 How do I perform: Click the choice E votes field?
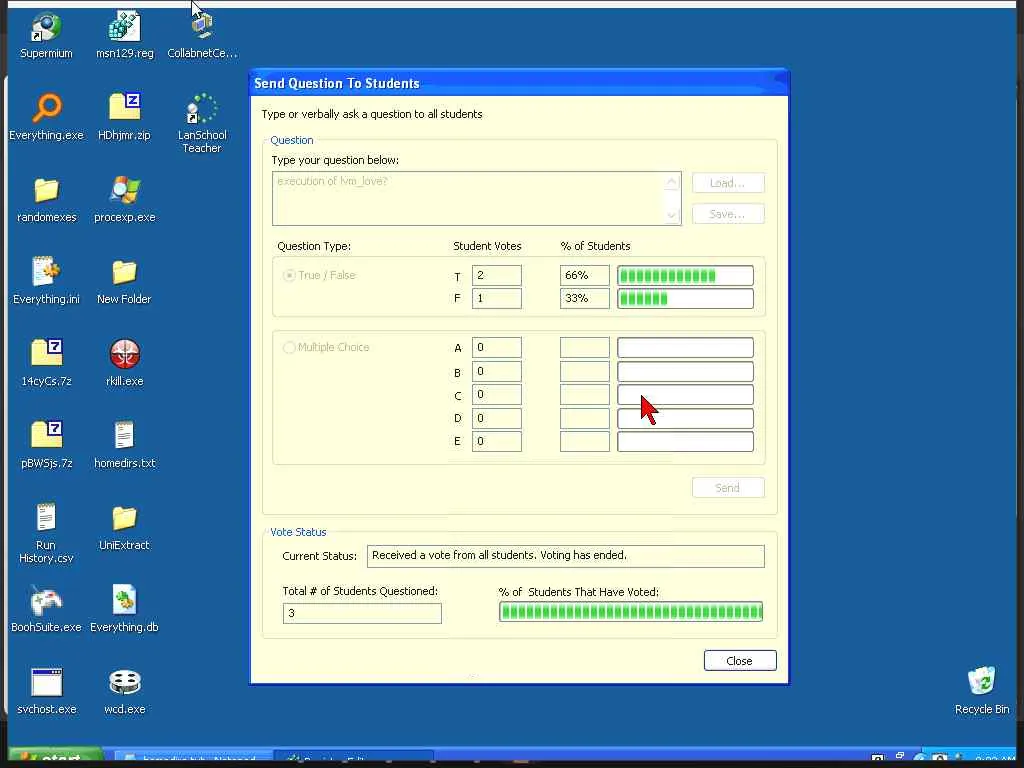(496, 441)
